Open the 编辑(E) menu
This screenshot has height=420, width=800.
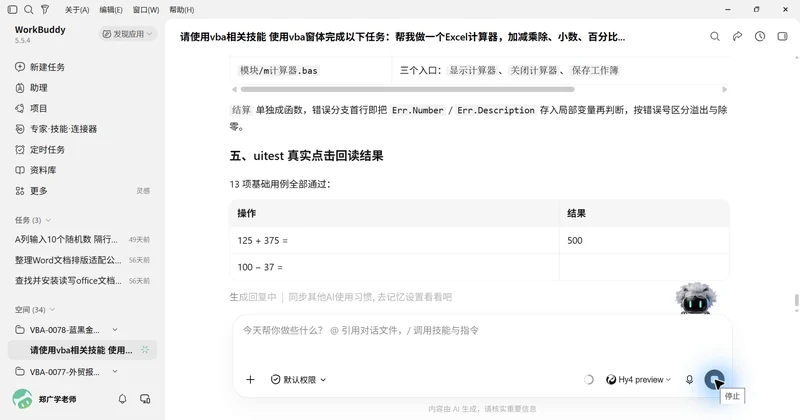[111, 10]
